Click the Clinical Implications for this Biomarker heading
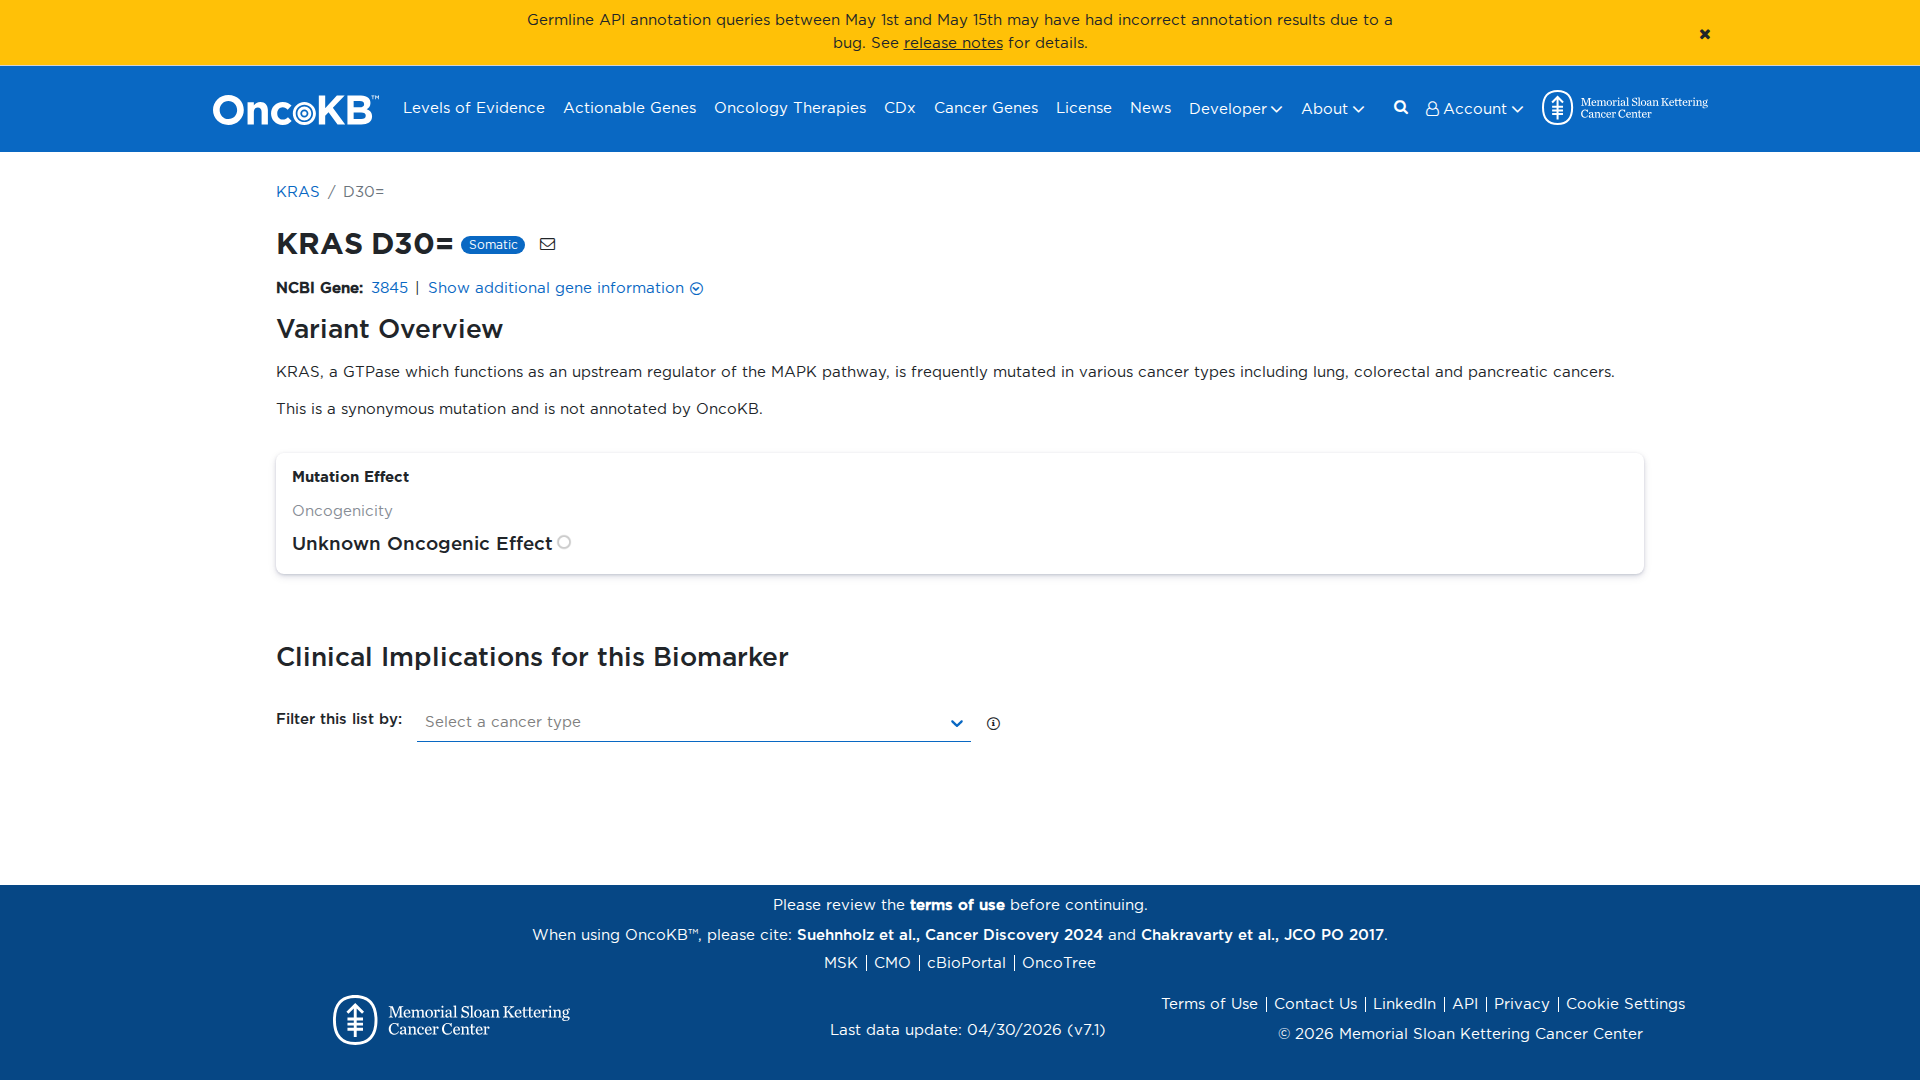Screen dimensions: 1920x1080 coord(532,657)
